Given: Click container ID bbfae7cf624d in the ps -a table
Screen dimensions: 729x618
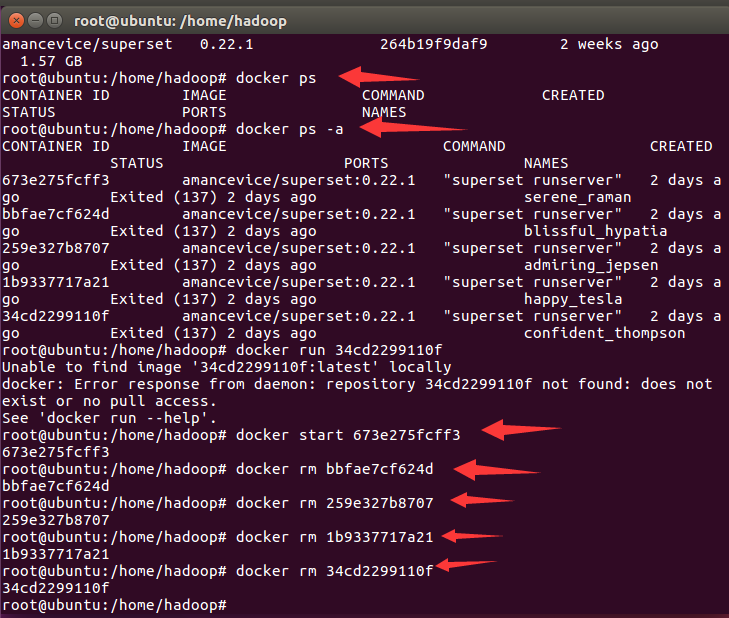Looking at the screenshot, I should pos(56,214).
